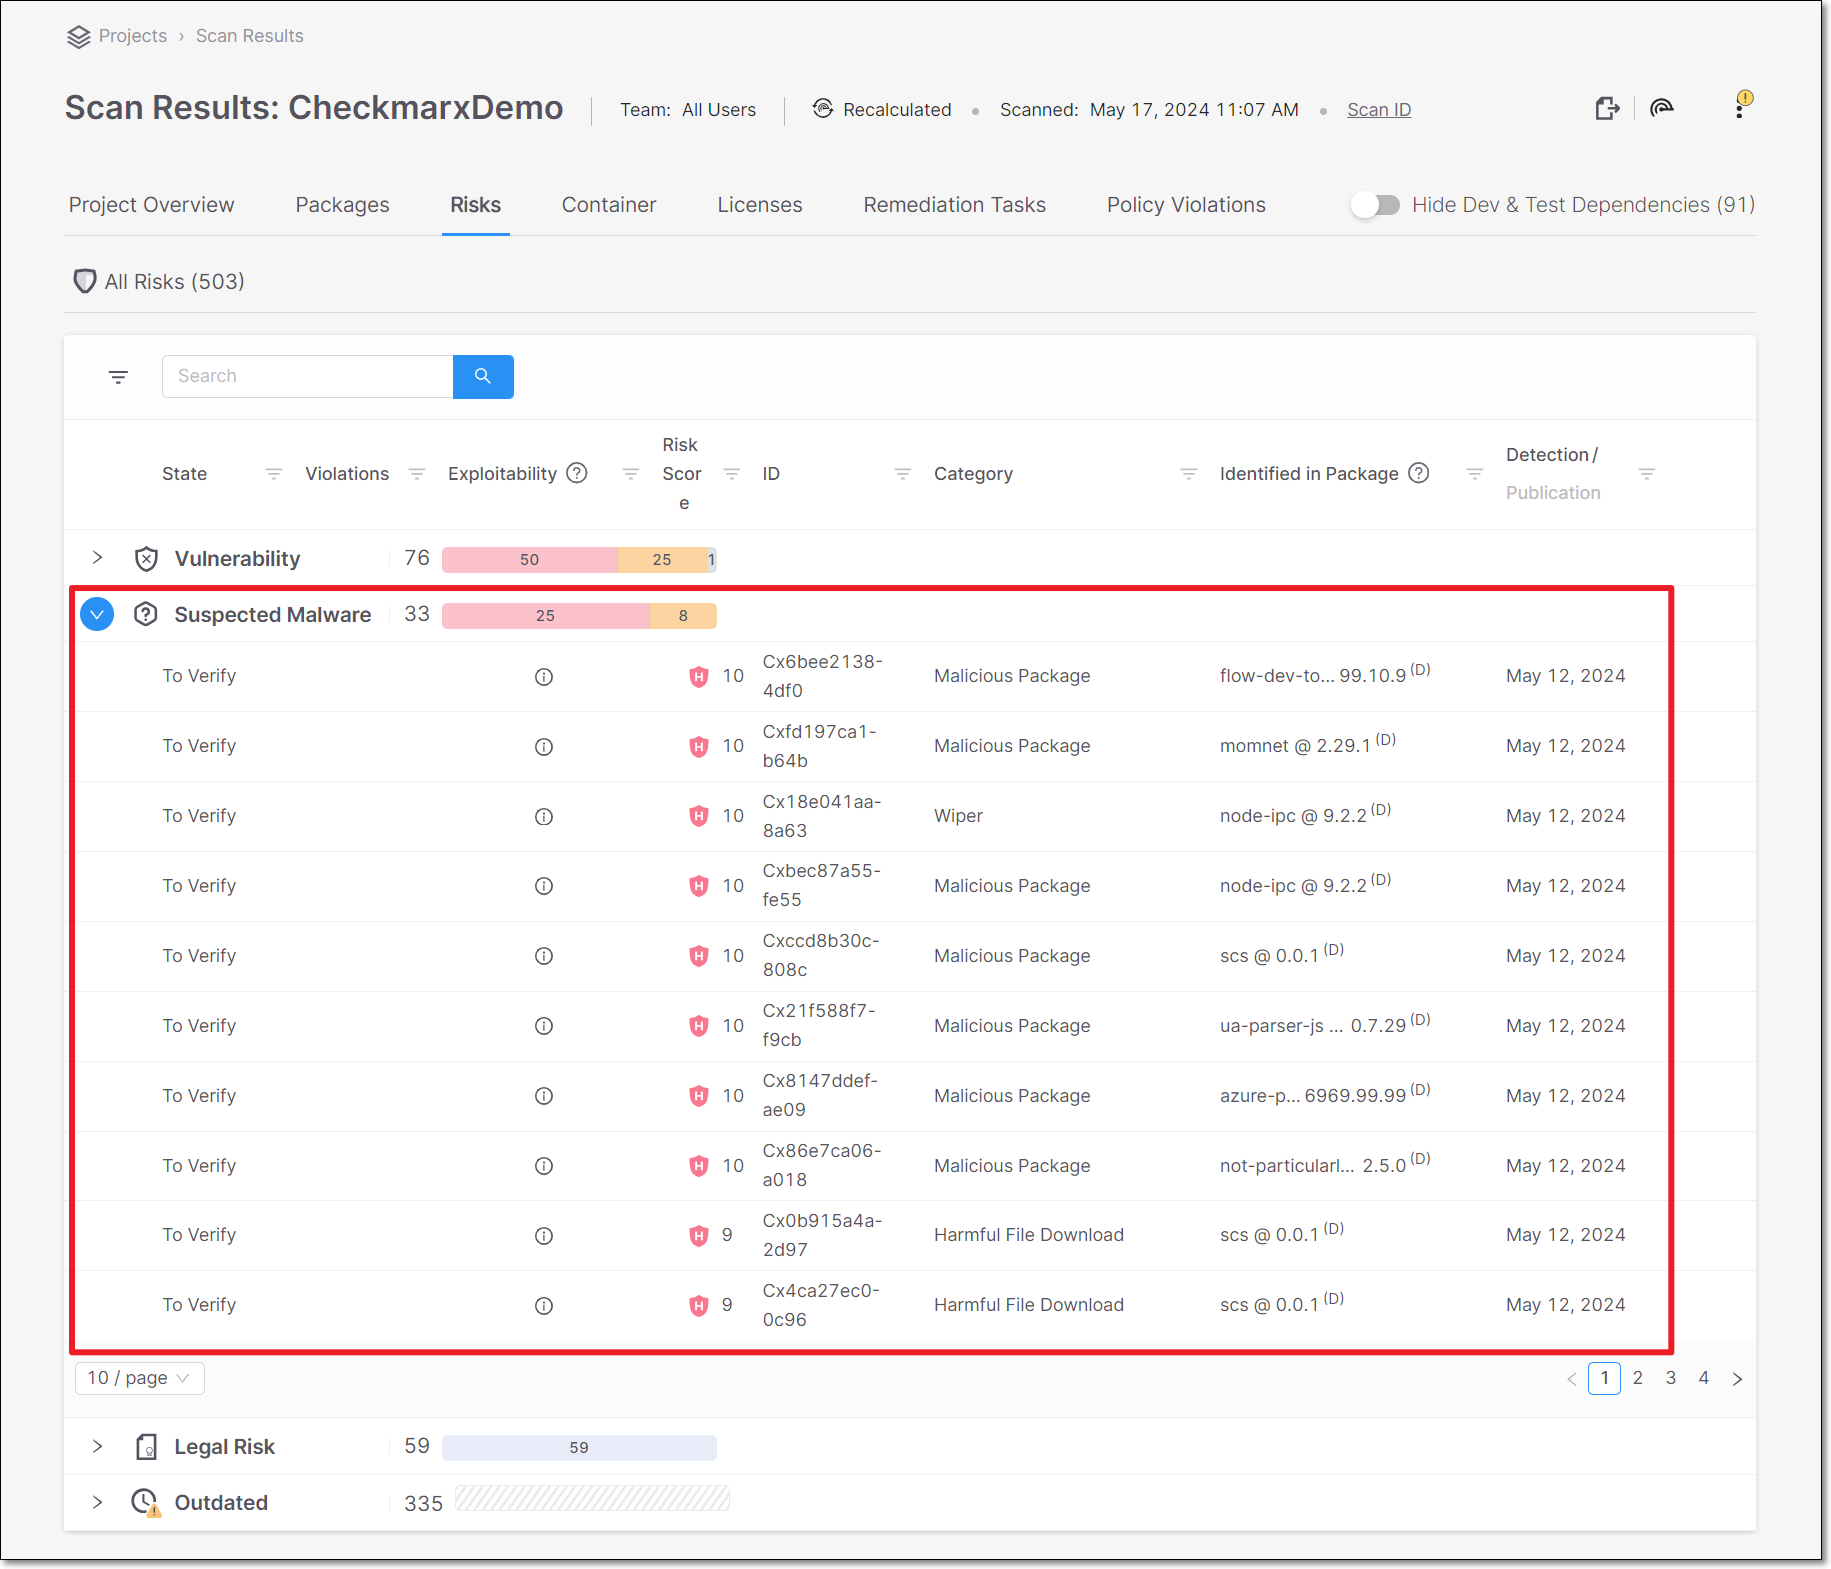Filter by Detection/Publication column icon

click(1647, 474)
